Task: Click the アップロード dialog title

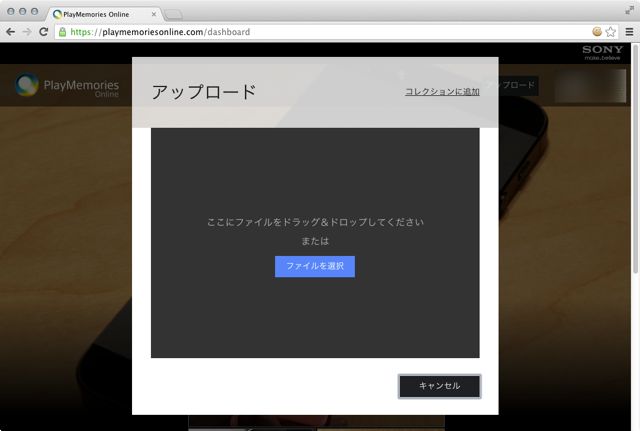Action: (x=204, y=92)
